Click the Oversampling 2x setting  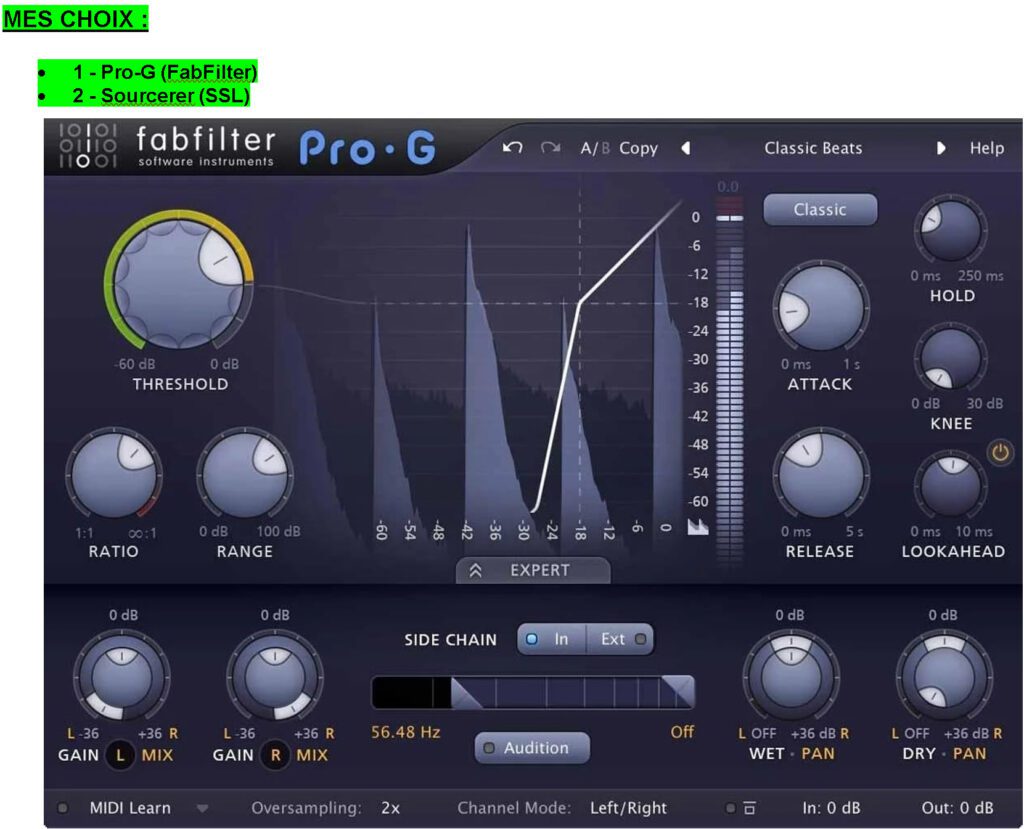click(x=390, y=808)
